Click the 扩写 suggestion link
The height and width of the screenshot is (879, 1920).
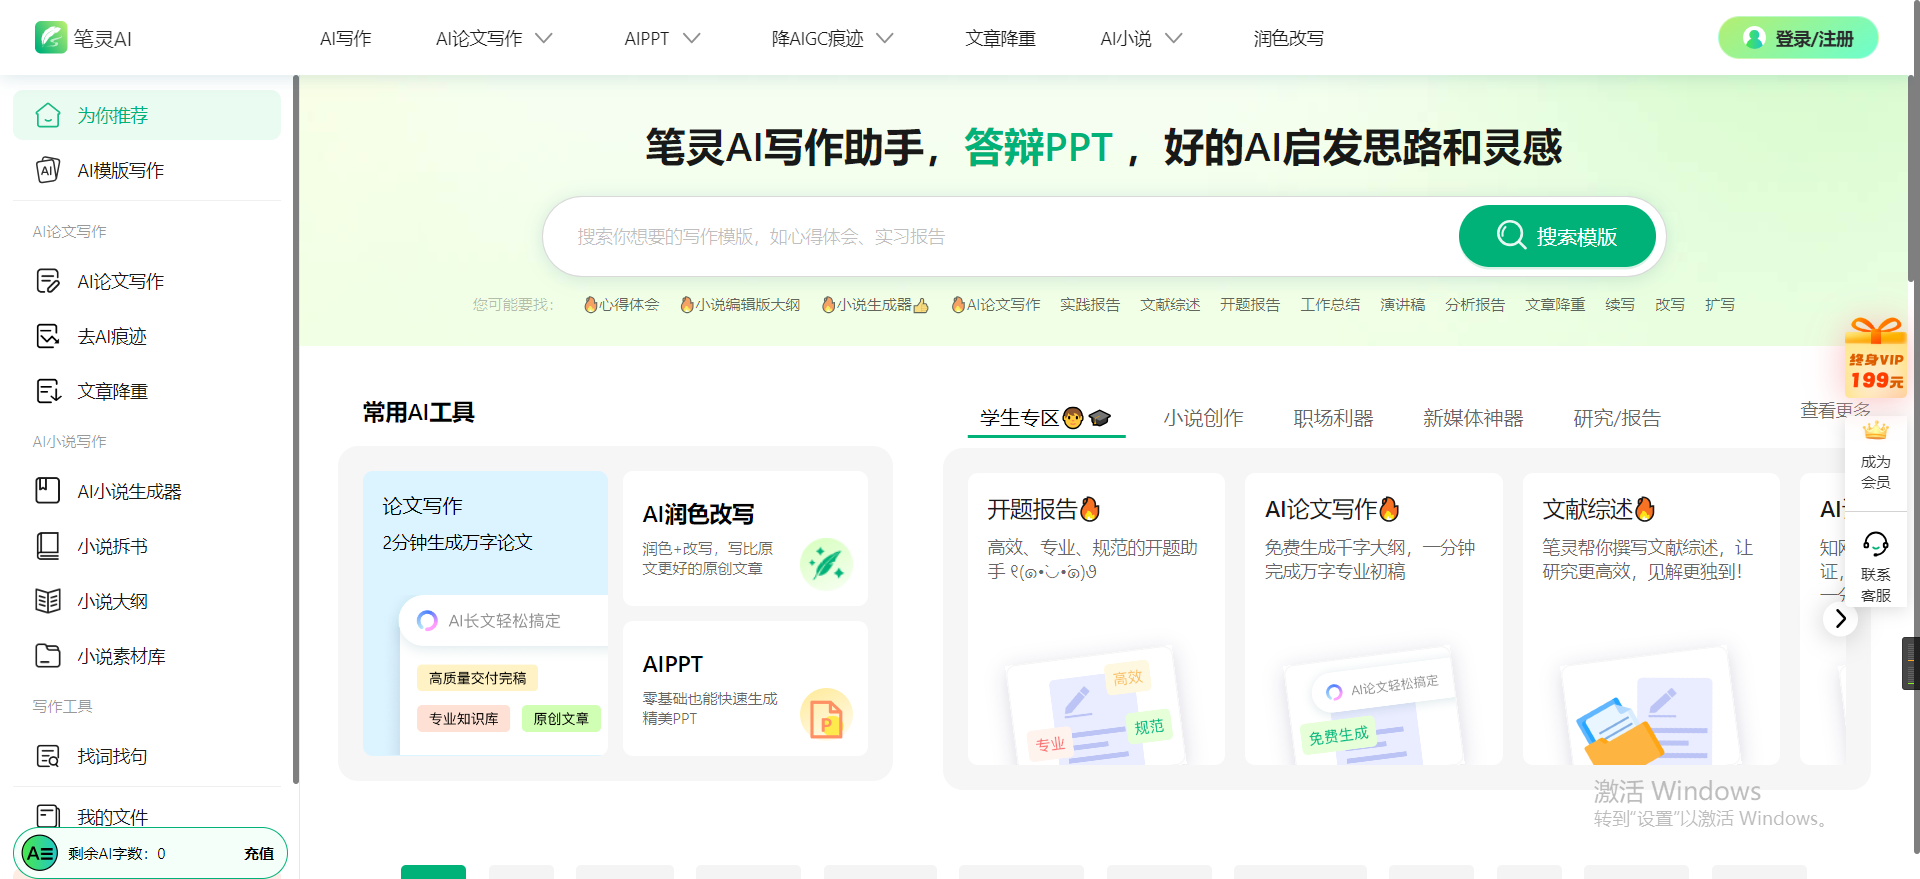[1720, 304]
